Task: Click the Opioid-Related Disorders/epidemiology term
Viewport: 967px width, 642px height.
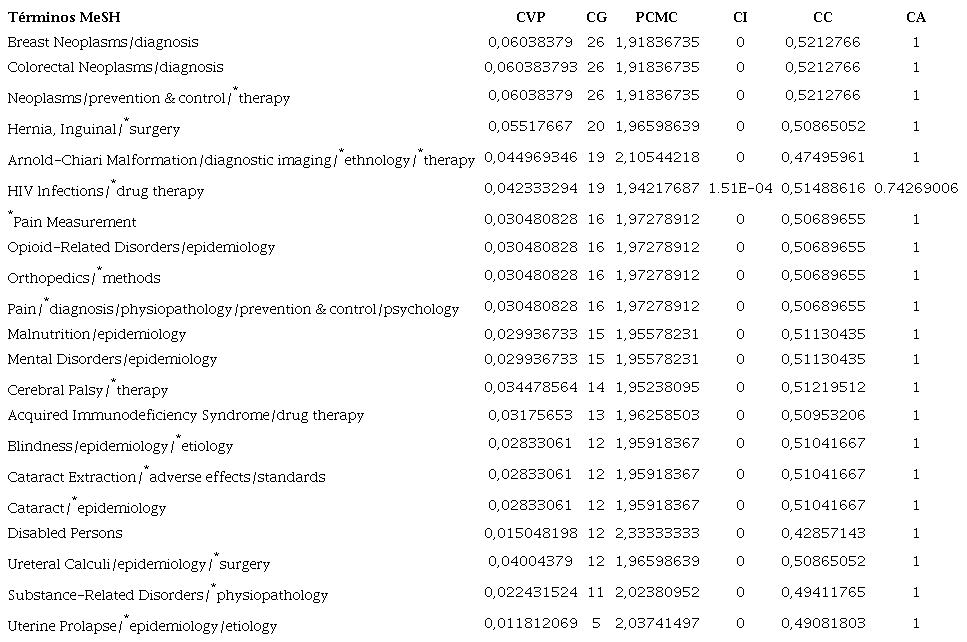Action: coord(141,247)
